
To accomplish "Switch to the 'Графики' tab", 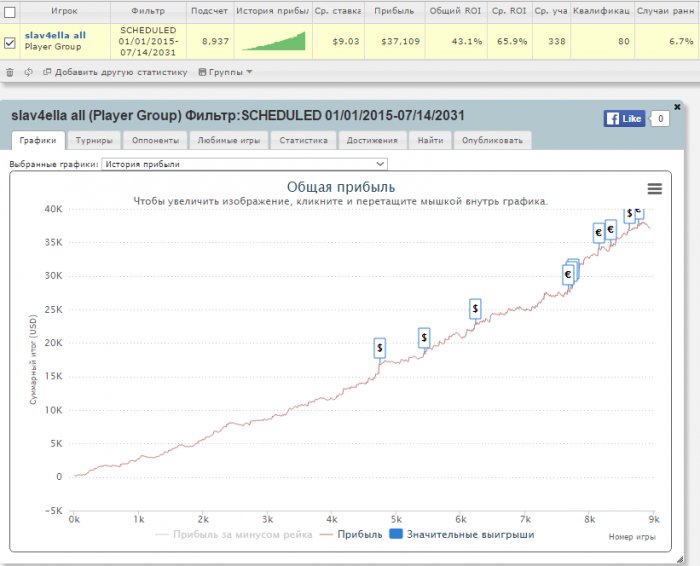I will coord(38,140).
